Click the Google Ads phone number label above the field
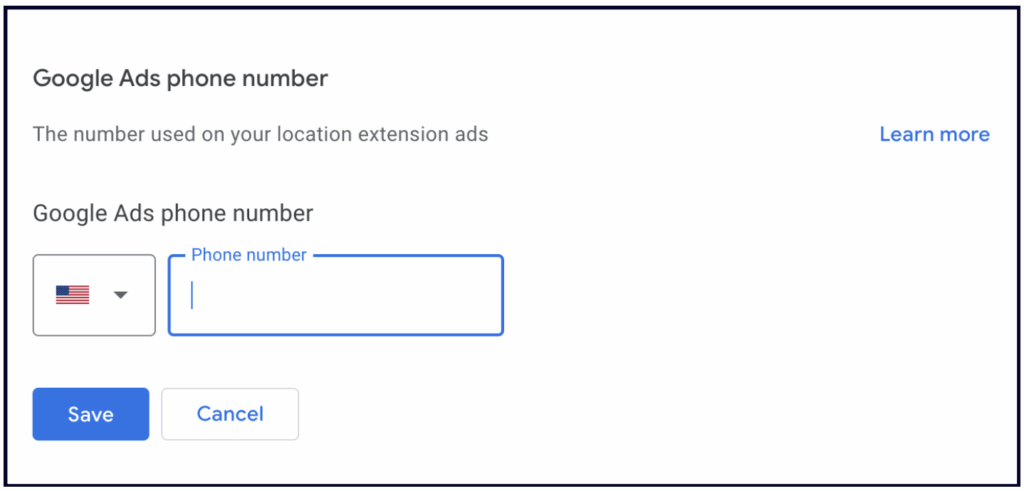This screenshot has width=1024, height=491. tap(173, 213)
